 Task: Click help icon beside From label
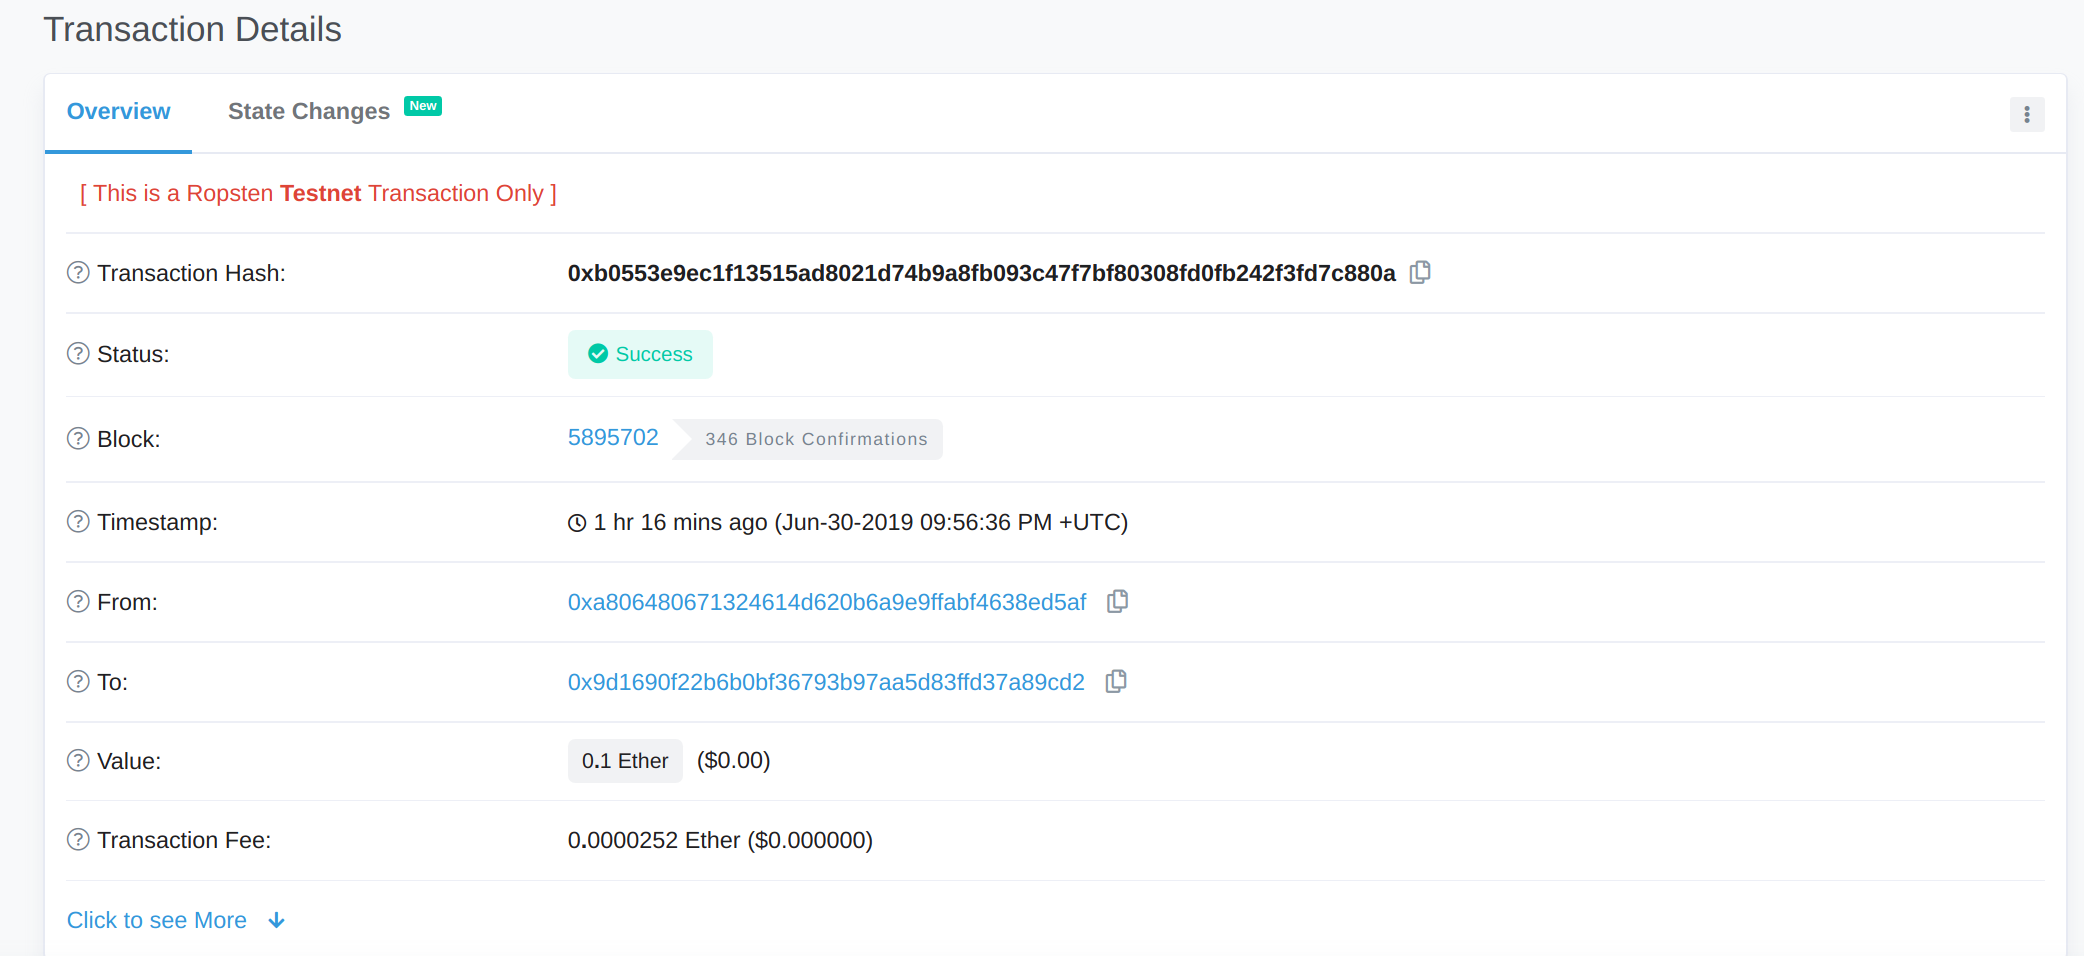(78, 602)
